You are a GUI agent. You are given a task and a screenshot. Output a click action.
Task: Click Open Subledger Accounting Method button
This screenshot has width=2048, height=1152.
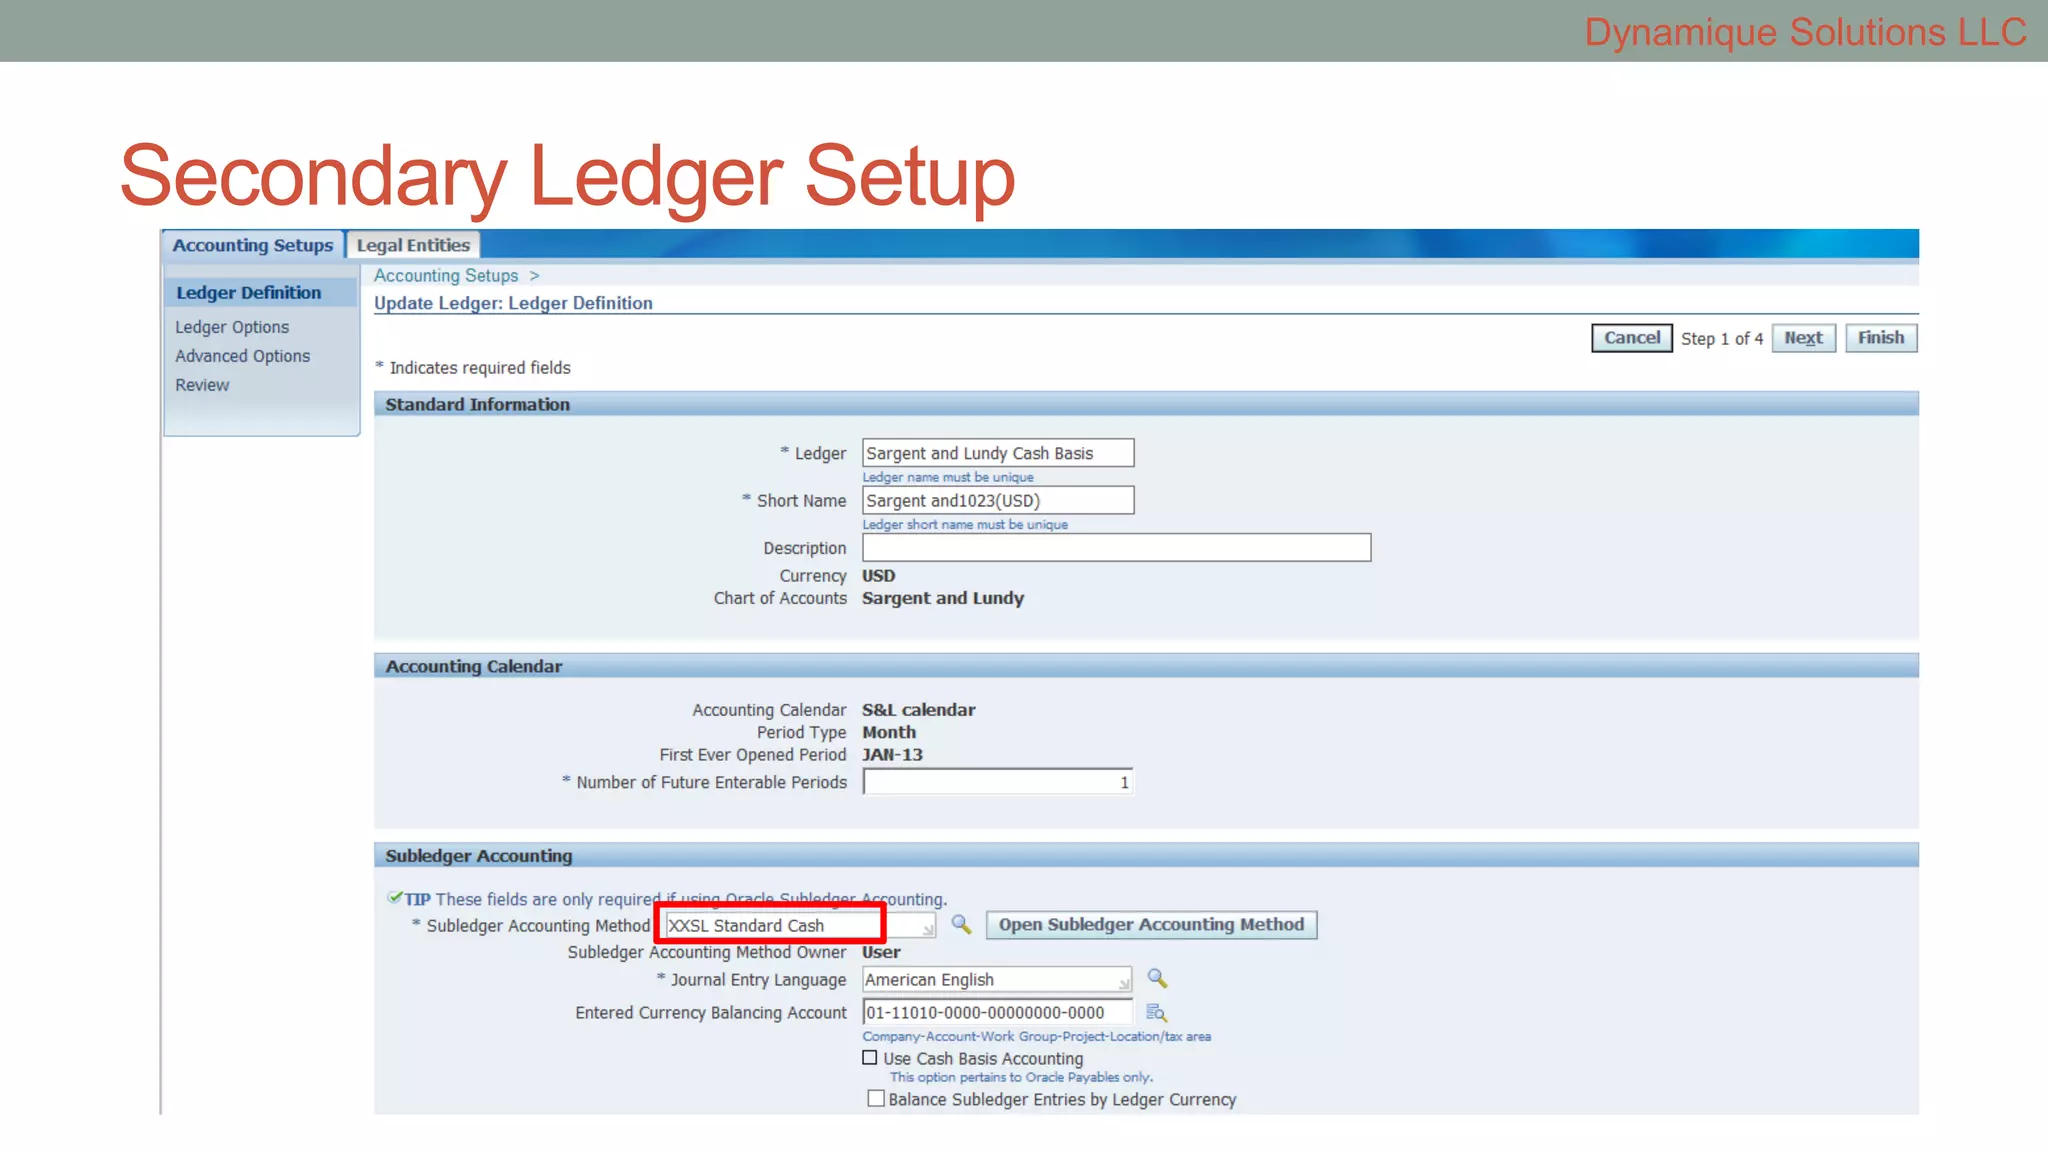click(1151, 925)
